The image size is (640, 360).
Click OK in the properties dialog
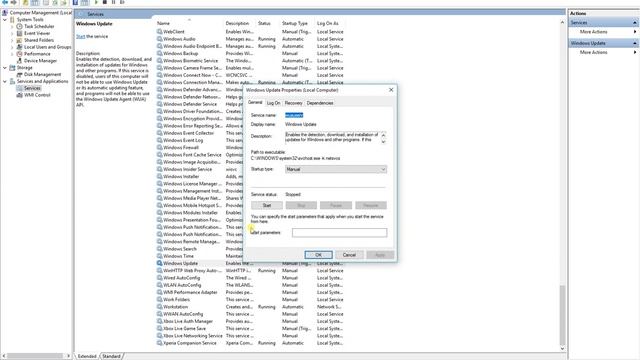318,255
